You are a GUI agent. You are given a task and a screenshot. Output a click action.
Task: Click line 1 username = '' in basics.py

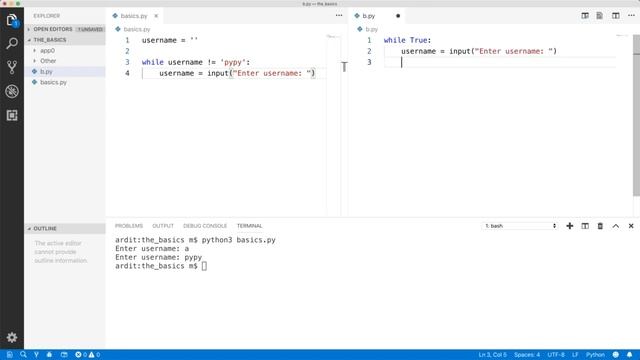(x=170, y=40)
